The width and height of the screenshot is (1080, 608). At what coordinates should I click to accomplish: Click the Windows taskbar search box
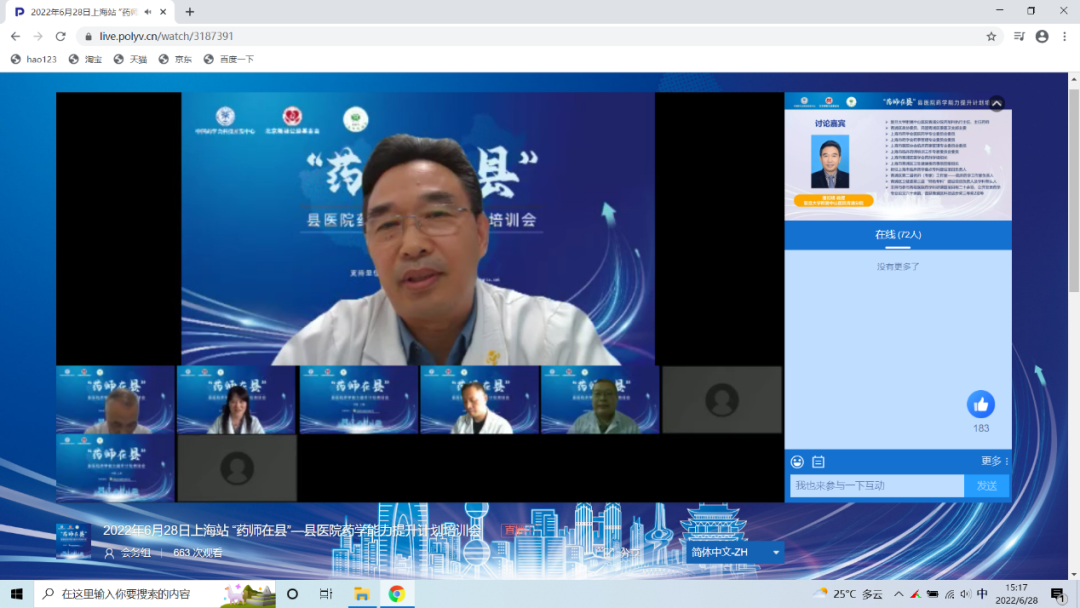[154, 594]
